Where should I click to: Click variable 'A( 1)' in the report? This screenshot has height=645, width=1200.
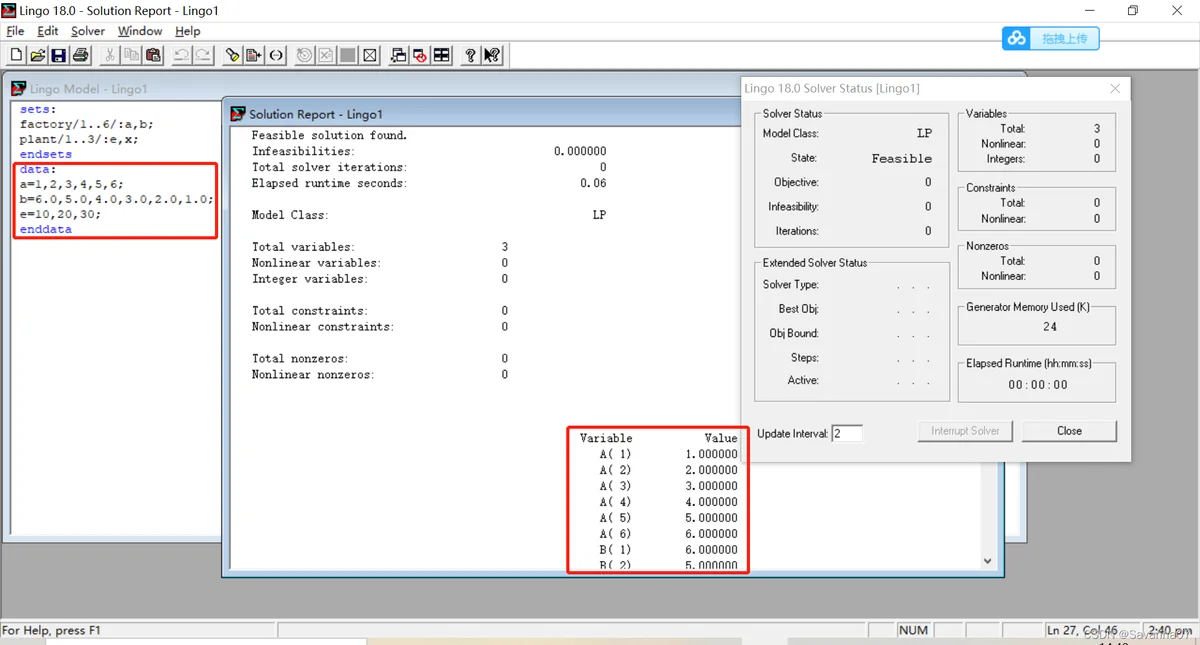pos(616,454)
